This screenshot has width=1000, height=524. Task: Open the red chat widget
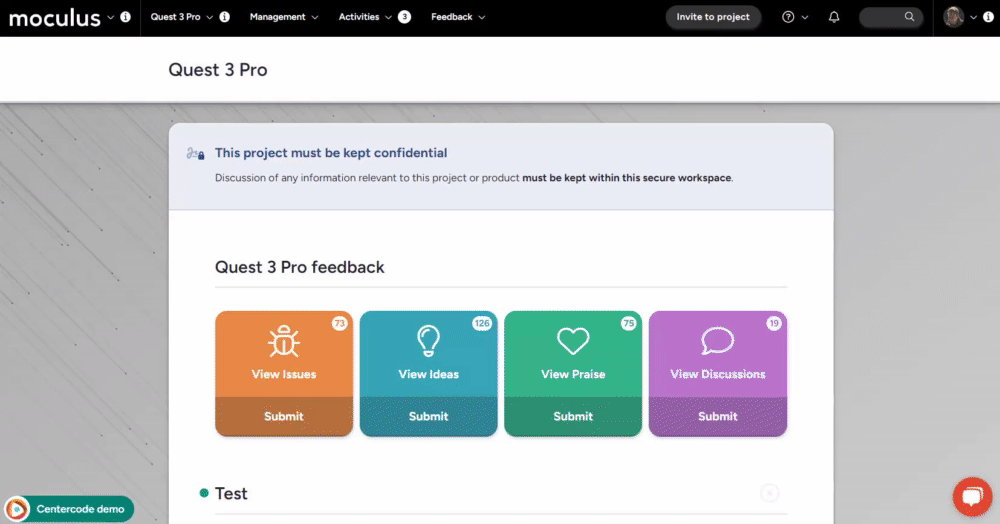point(973,497)
